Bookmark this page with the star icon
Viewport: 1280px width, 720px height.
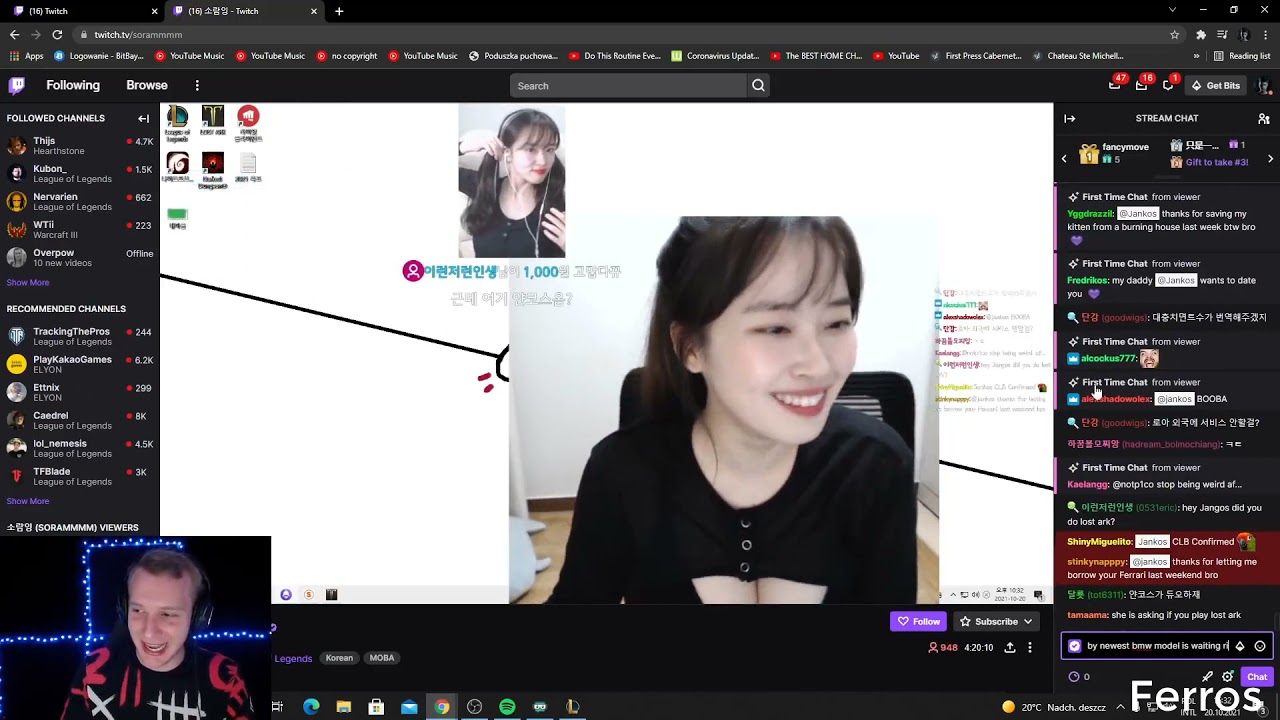click(1174, 34)
